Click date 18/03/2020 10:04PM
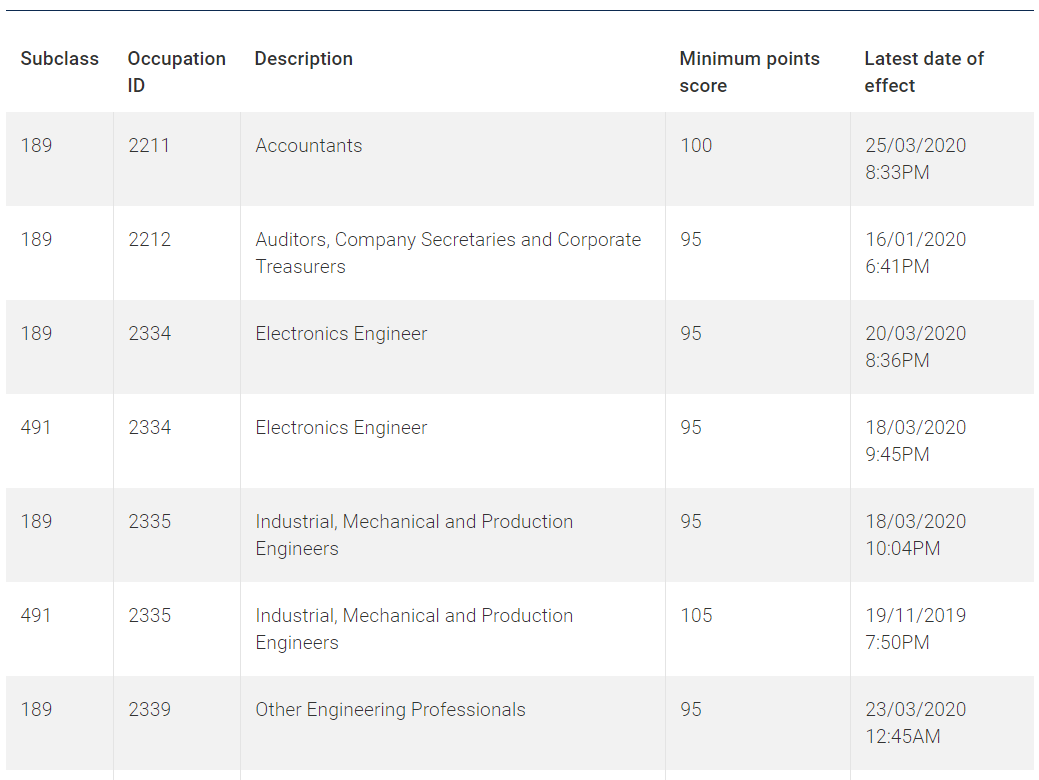This screenshot has height=780, width=1039. point(915,535)
